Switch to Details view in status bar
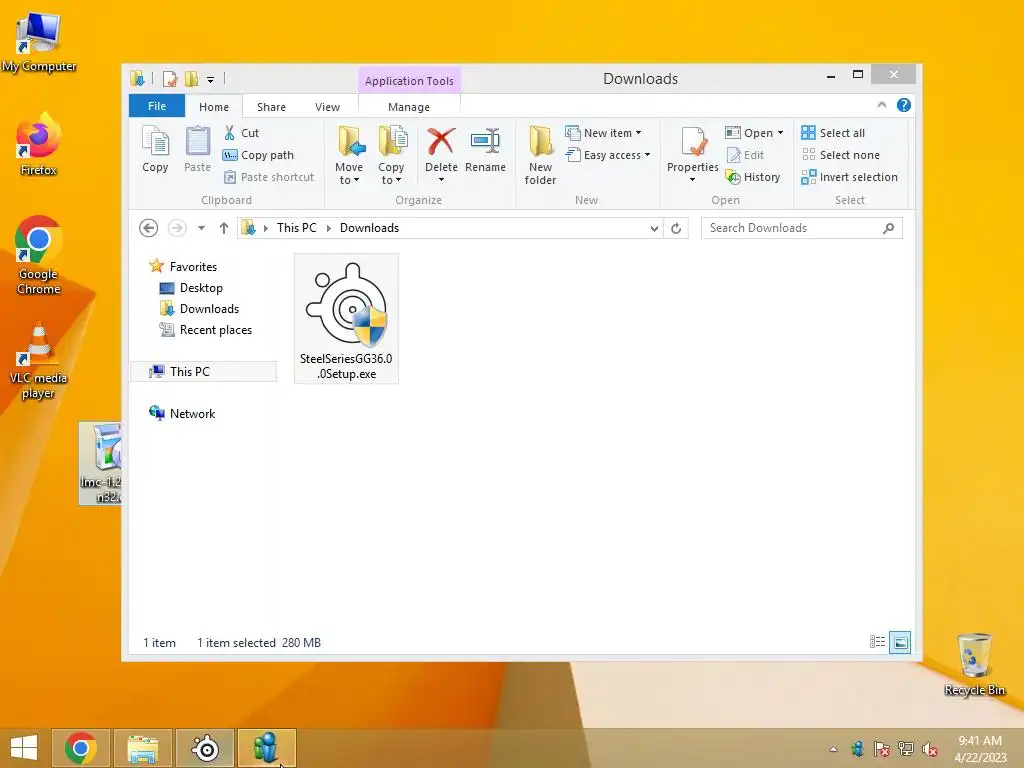Viewport: 1024px width, 768px height. click(x=877, y=642)
